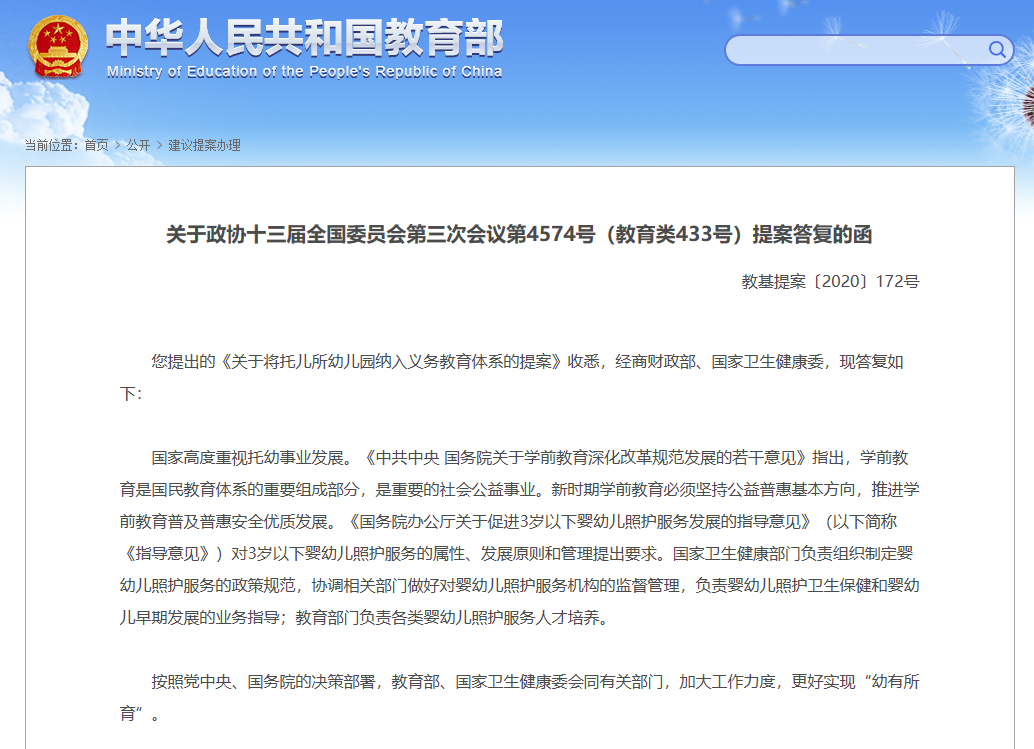The image size is (1034, 749).
Task: Click the 中华人民共和国教育部 site title
Action: pyautogui.click(x=305, y=37)
